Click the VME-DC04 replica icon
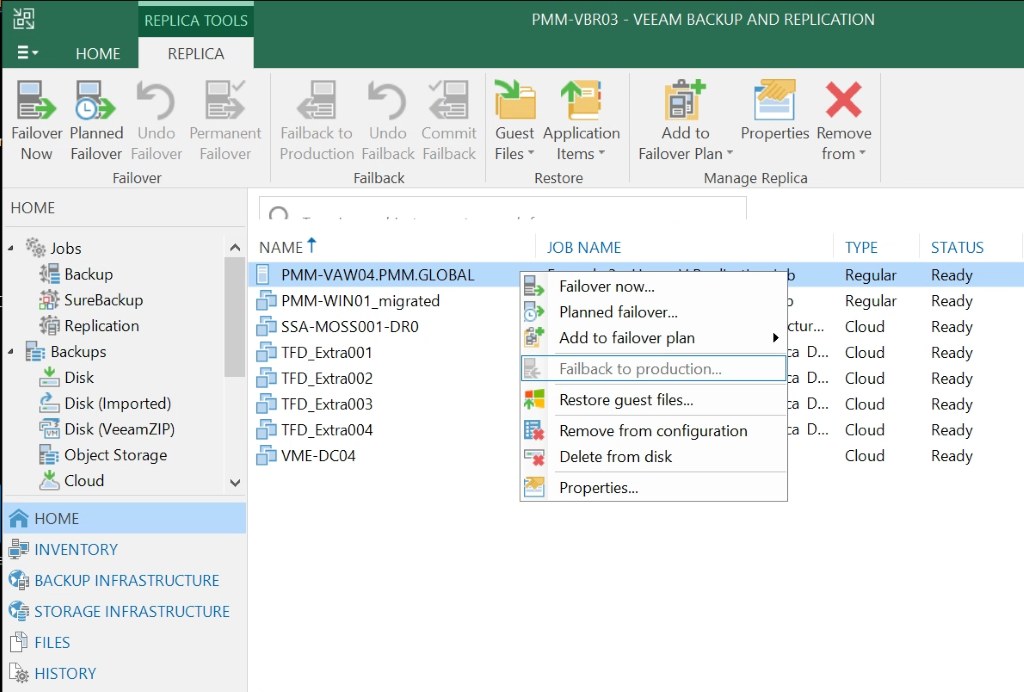Viewport: 1024px width, 692px height. [x=266, y=455]
